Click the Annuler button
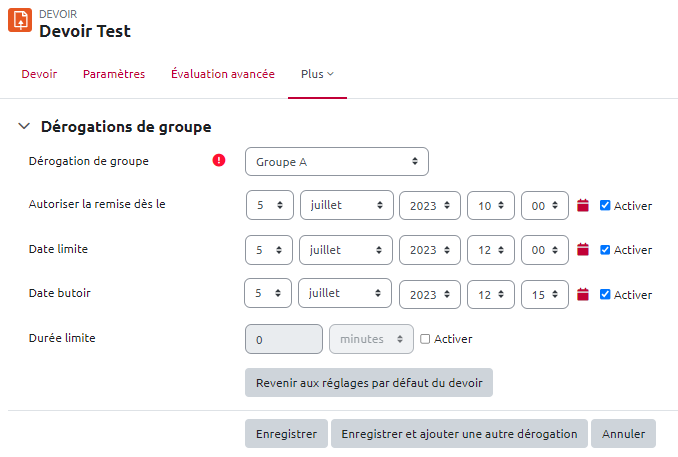This screenshot has height=457, width=678. point(624,434)
